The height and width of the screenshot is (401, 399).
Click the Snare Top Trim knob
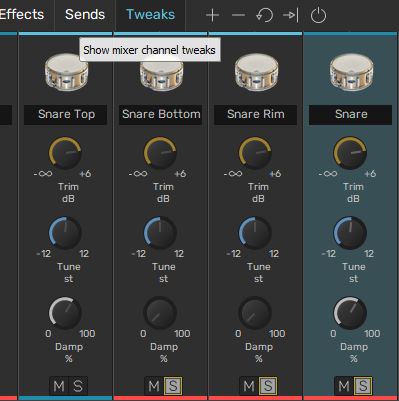pos(65,153)
